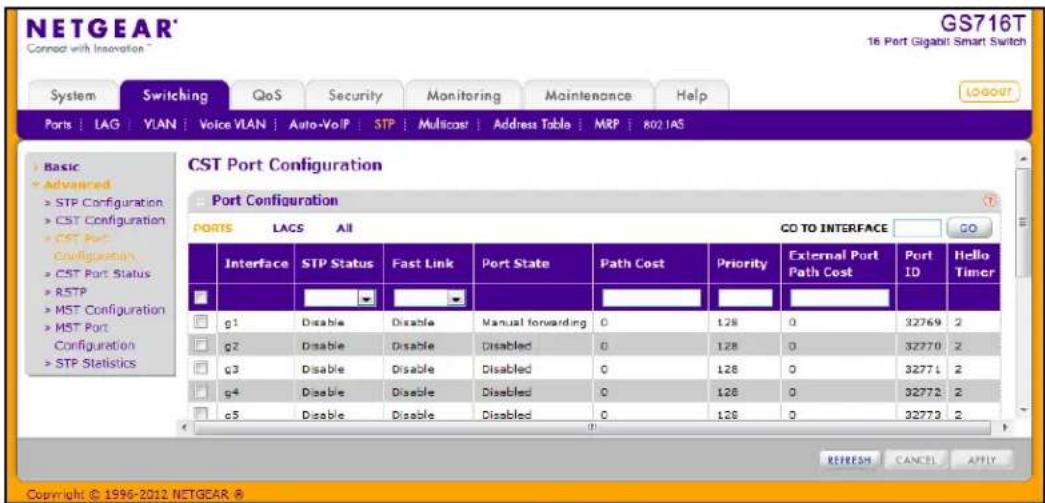
Task: Click the APPLY button
Action: pyautogui.click(x=984, y=459)
